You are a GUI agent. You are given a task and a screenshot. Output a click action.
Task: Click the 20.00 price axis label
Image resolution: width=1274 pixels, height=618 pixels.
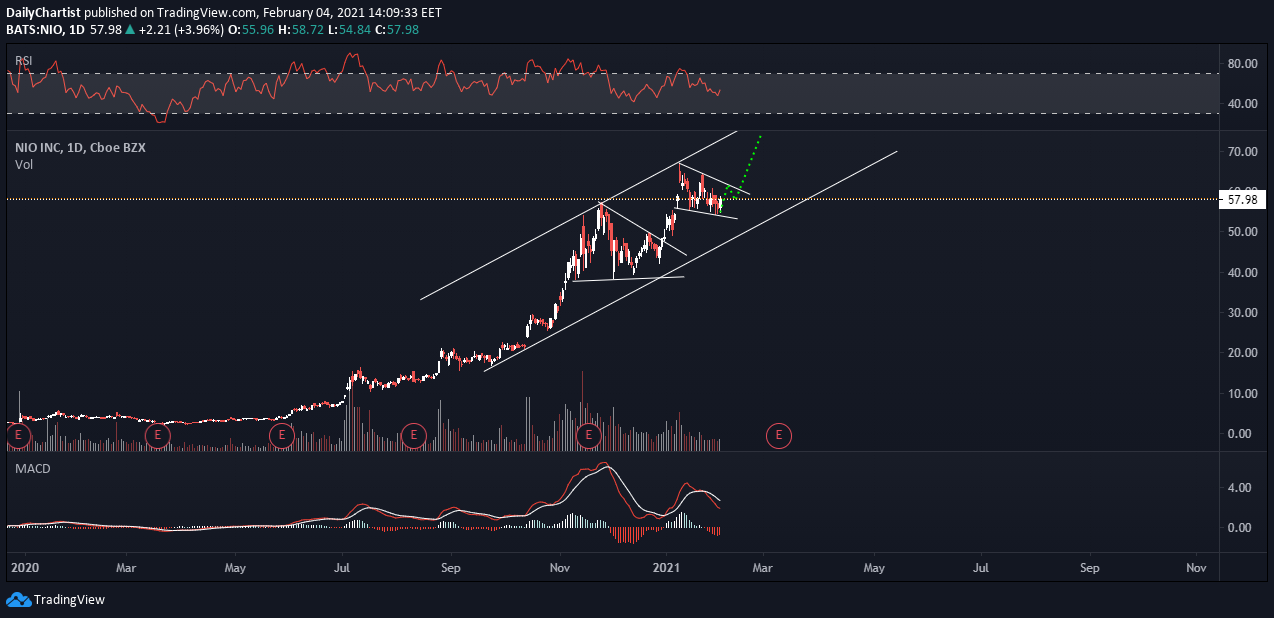point(1241,353)
